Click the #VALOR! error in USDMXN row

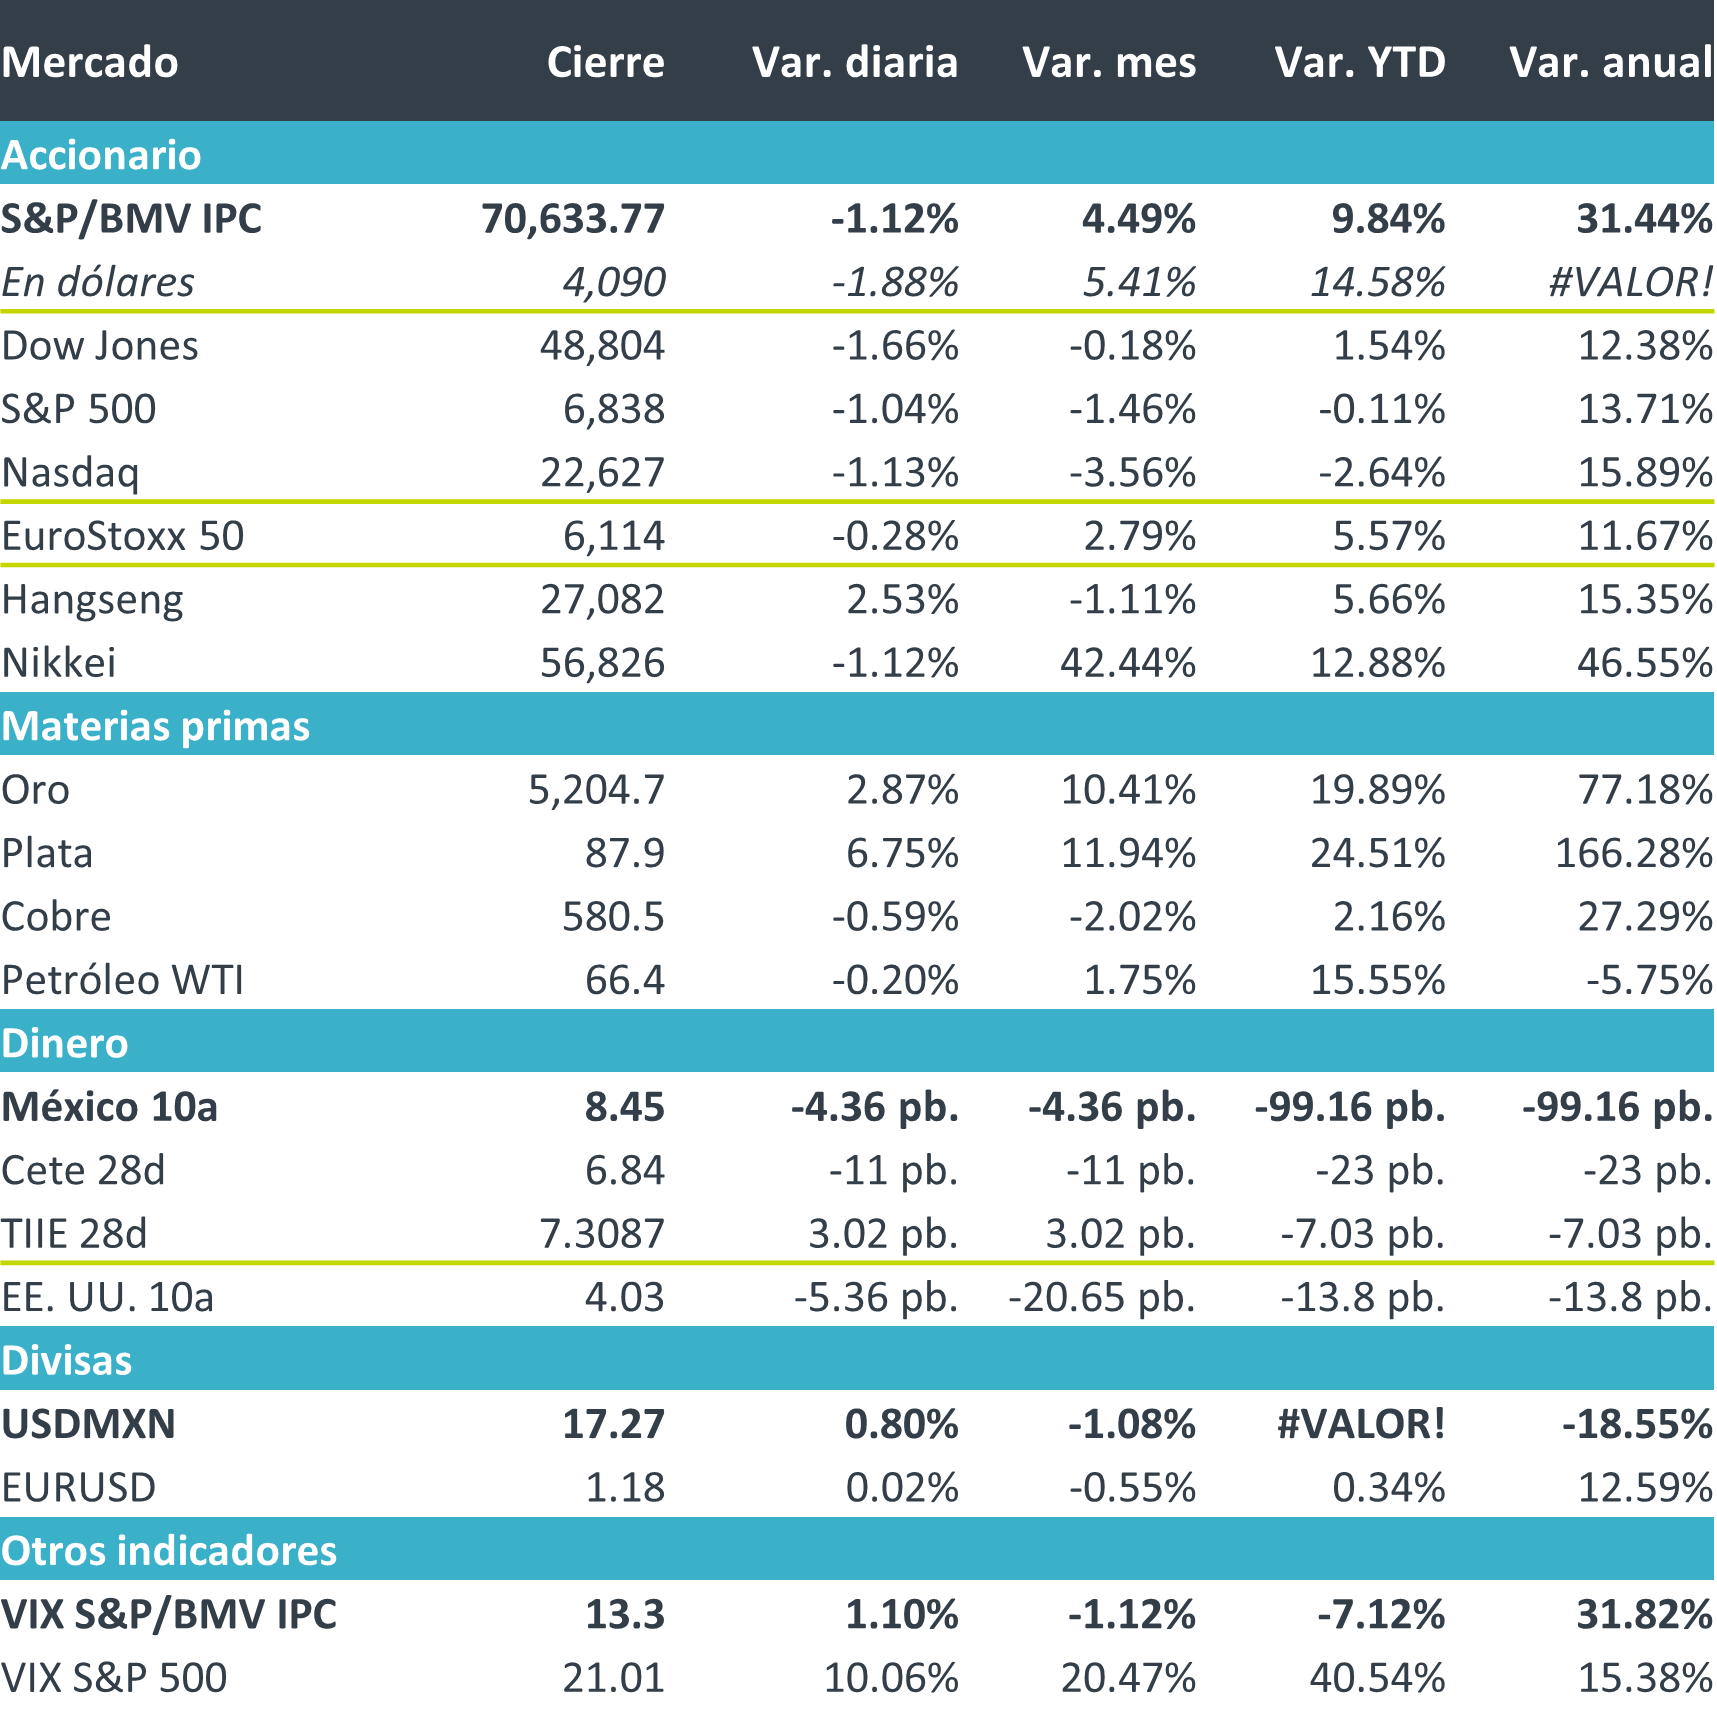(x=1361, y=1424)
